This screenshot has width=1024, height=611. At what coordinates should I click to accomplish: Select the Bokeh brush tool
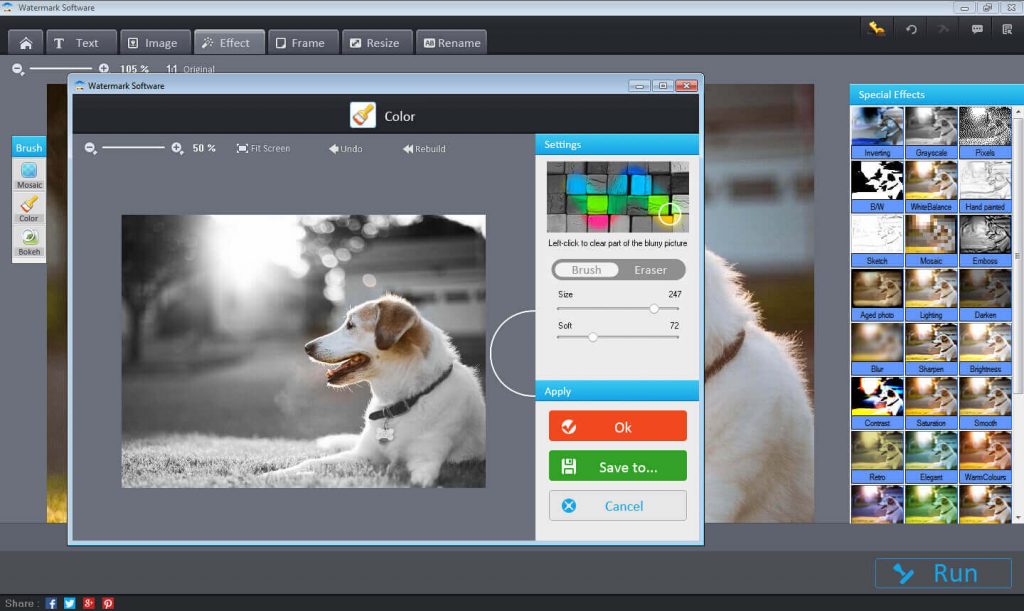(x=29, y=241)
